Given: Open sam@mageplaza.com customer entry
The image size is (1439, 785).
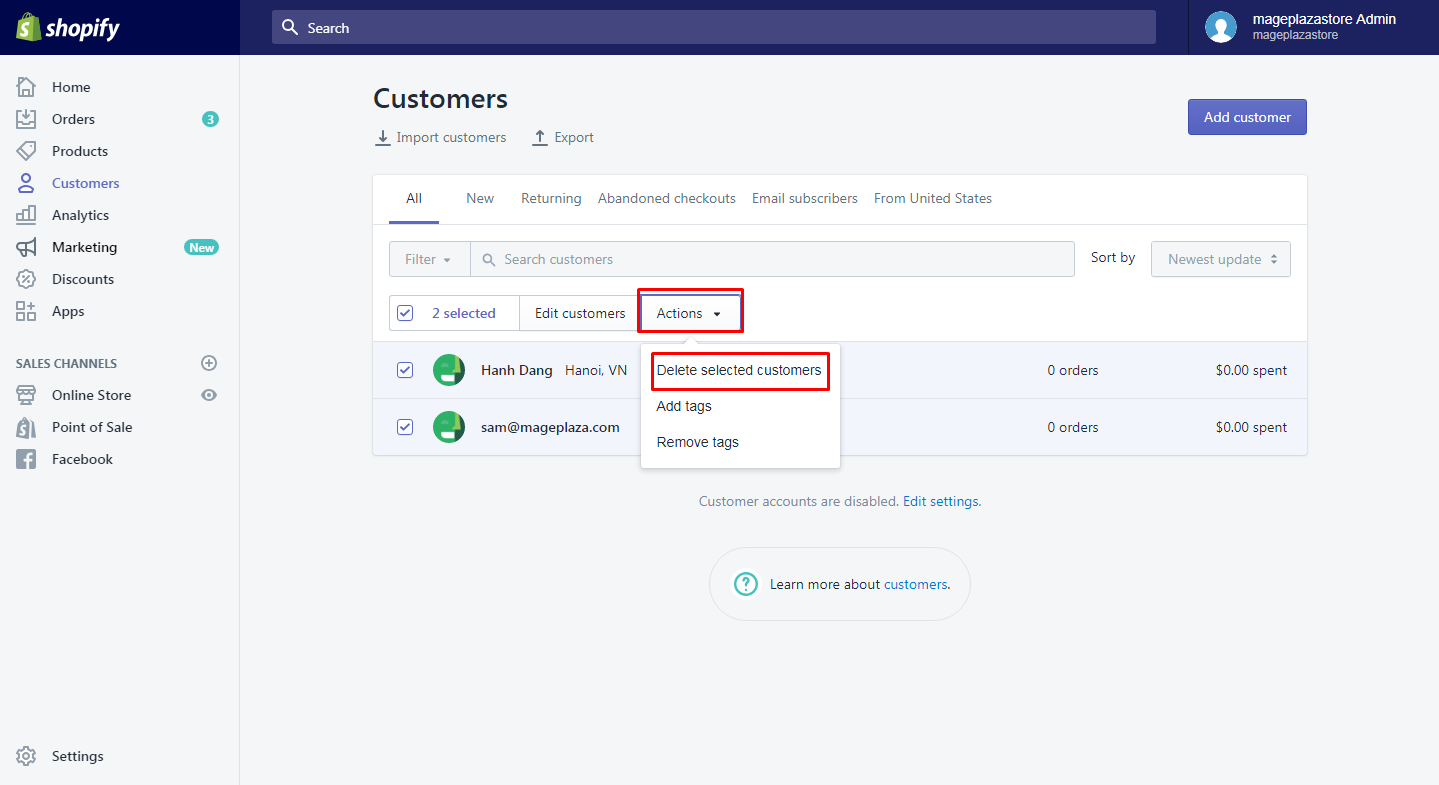Looking at the screenshot, I should point(550,427).
